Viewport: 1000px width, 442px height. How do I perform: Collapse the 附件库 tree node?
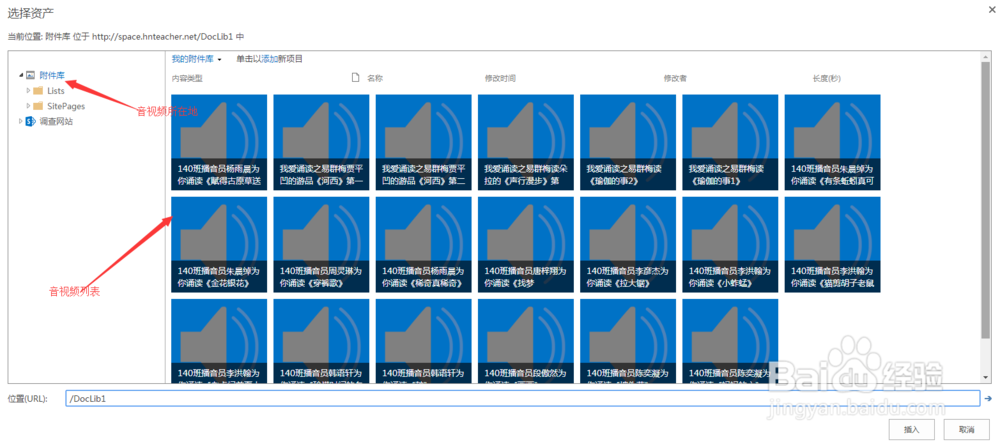(x=21, y=75)
